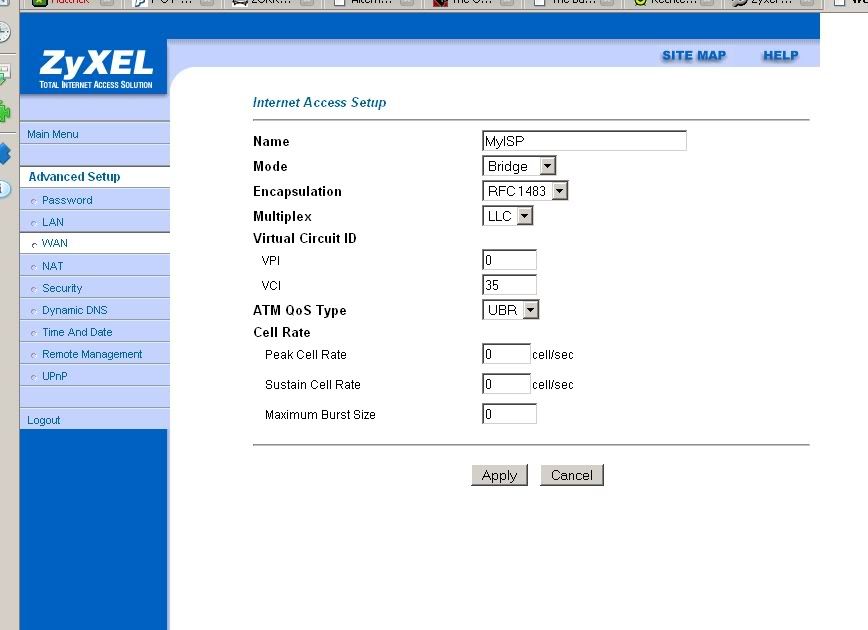Viewport: 868px width, 630px height.
Task: Click the HELP link
Action: 780,56
